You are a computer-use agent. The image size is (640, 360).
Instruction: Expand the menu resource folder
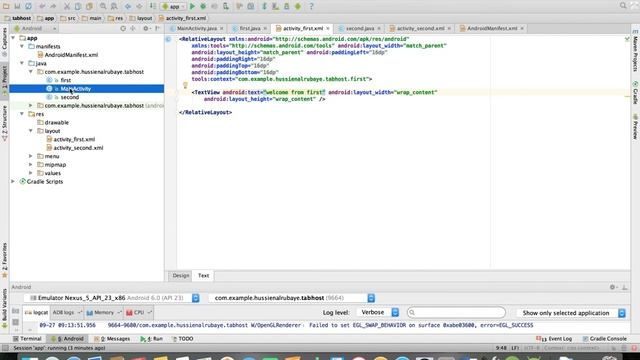click(x=31, y=156)
